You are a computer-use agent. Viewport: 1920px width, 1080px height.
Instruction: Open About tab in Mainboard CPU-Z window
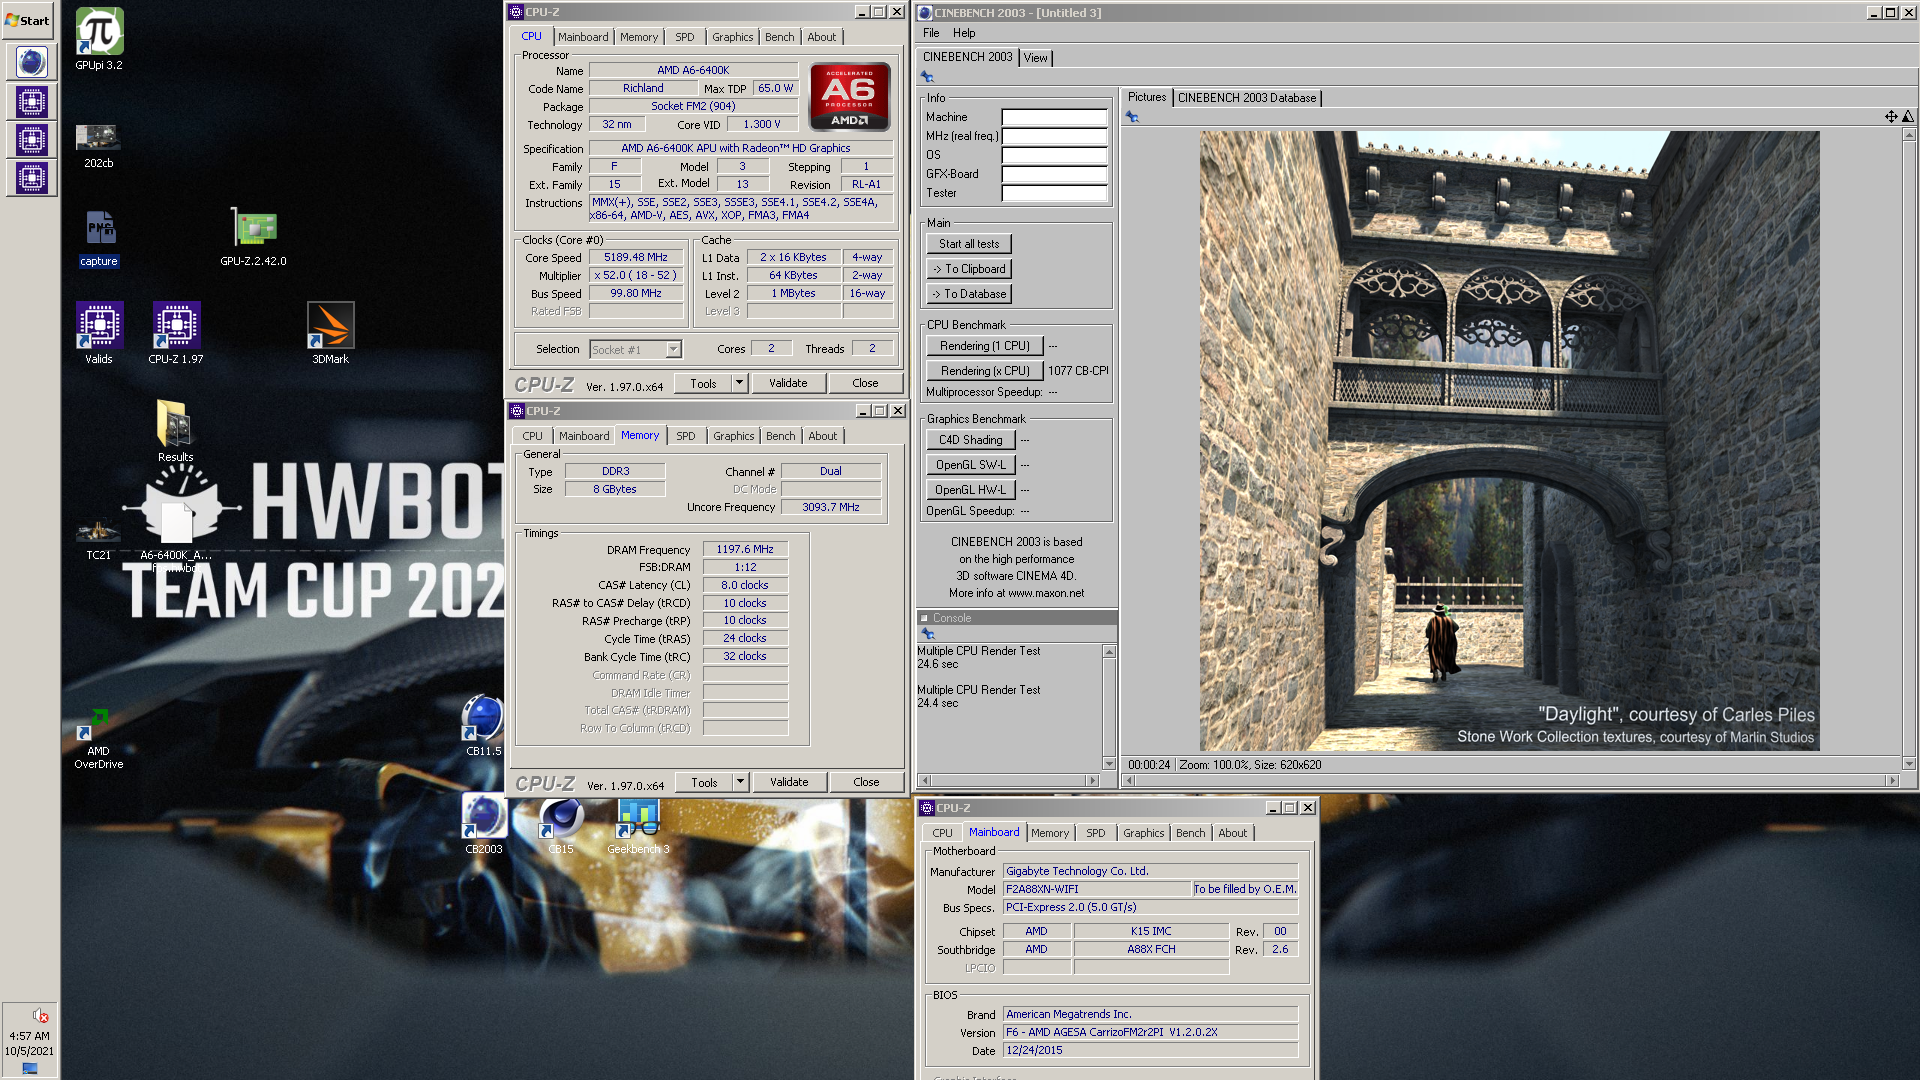[x=1232, y=833]
